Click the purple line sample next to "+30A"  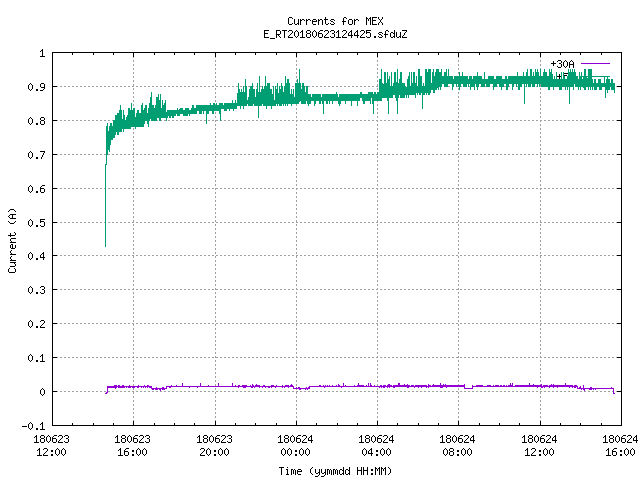(x=595, y=64)
